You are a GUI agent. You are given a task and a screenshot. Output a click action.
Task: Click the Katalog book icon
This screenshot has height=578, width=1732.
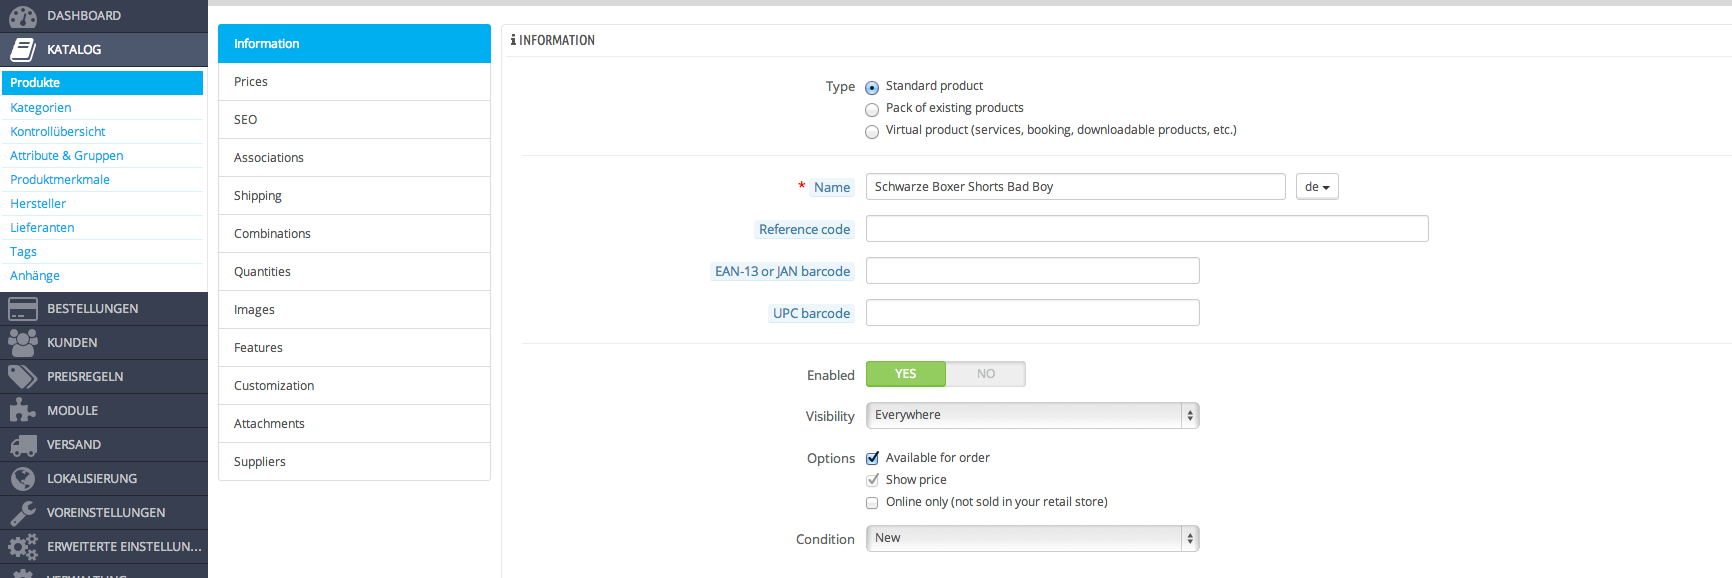point(22,50)
